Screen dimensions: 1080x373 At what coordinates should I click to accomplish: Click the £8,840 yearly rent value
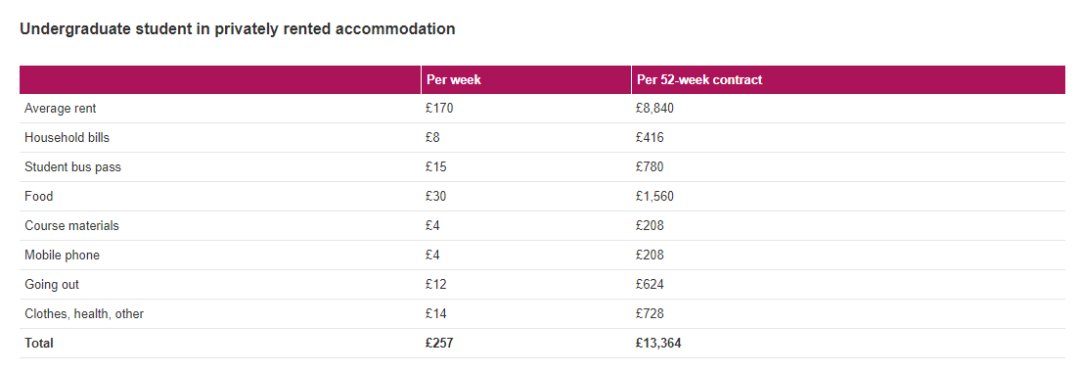click(654, 108)
